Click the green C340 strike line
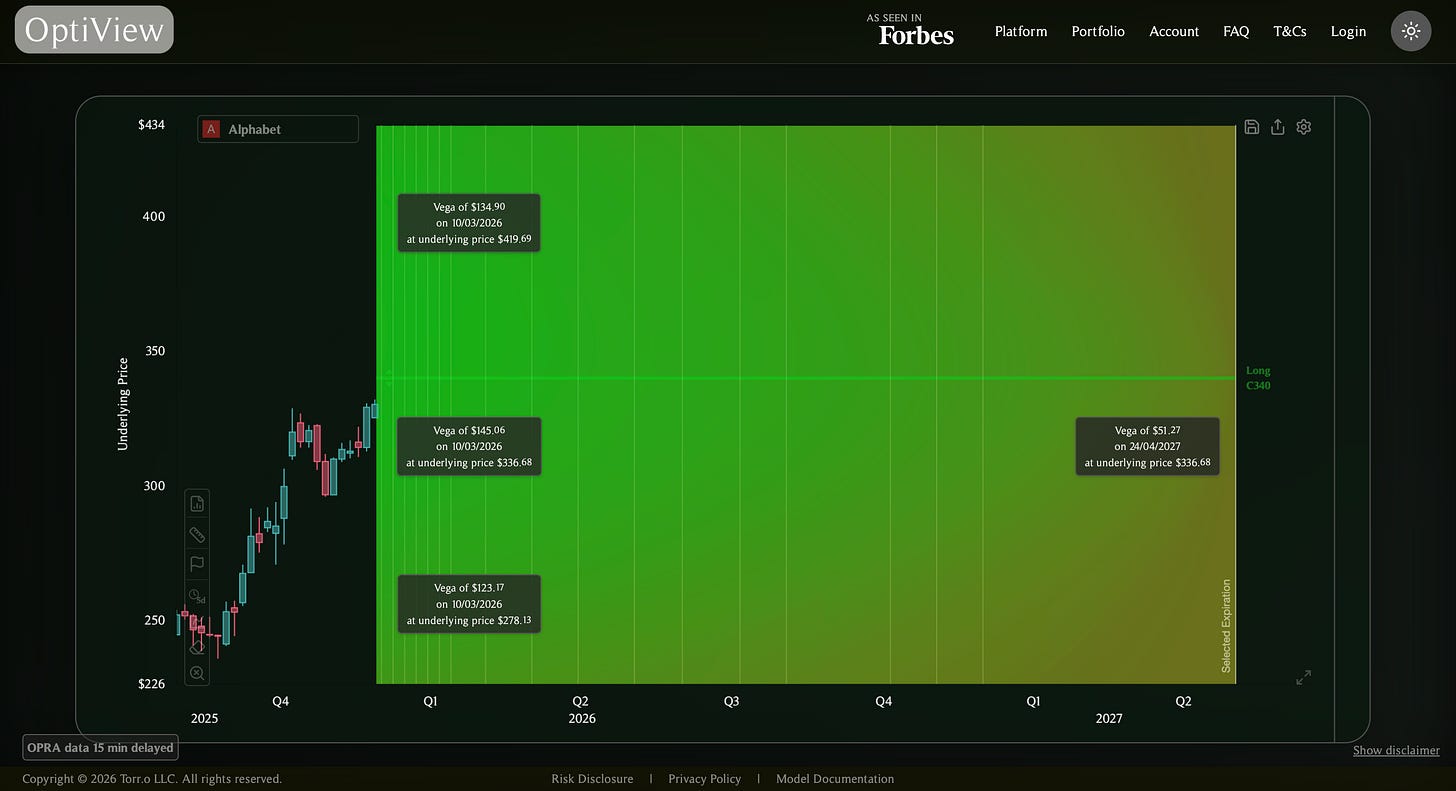This screenshot has width=1456, height=791. (806, 378)
